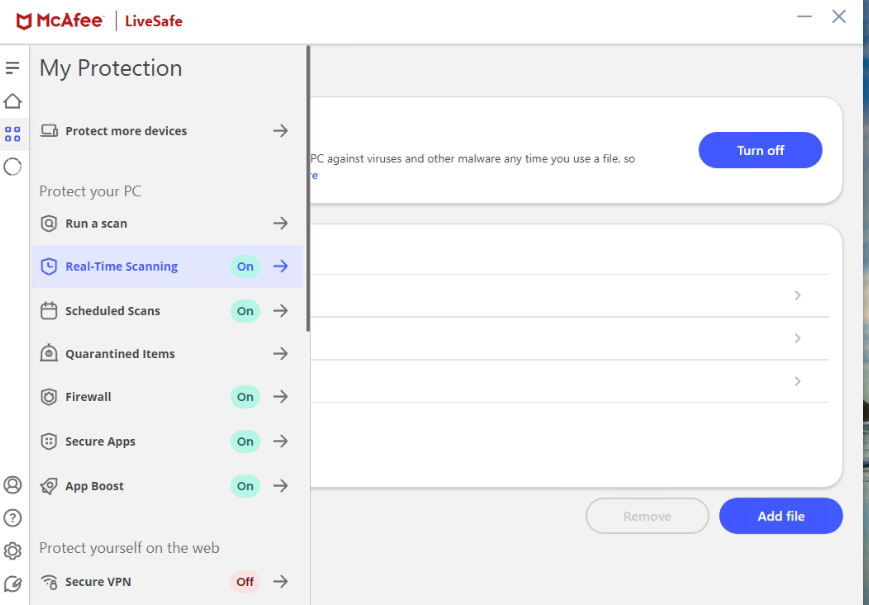The height and width of the screenshot is (605, 869).
Task: Click the Help question mark icon
Action: [13, 518]
